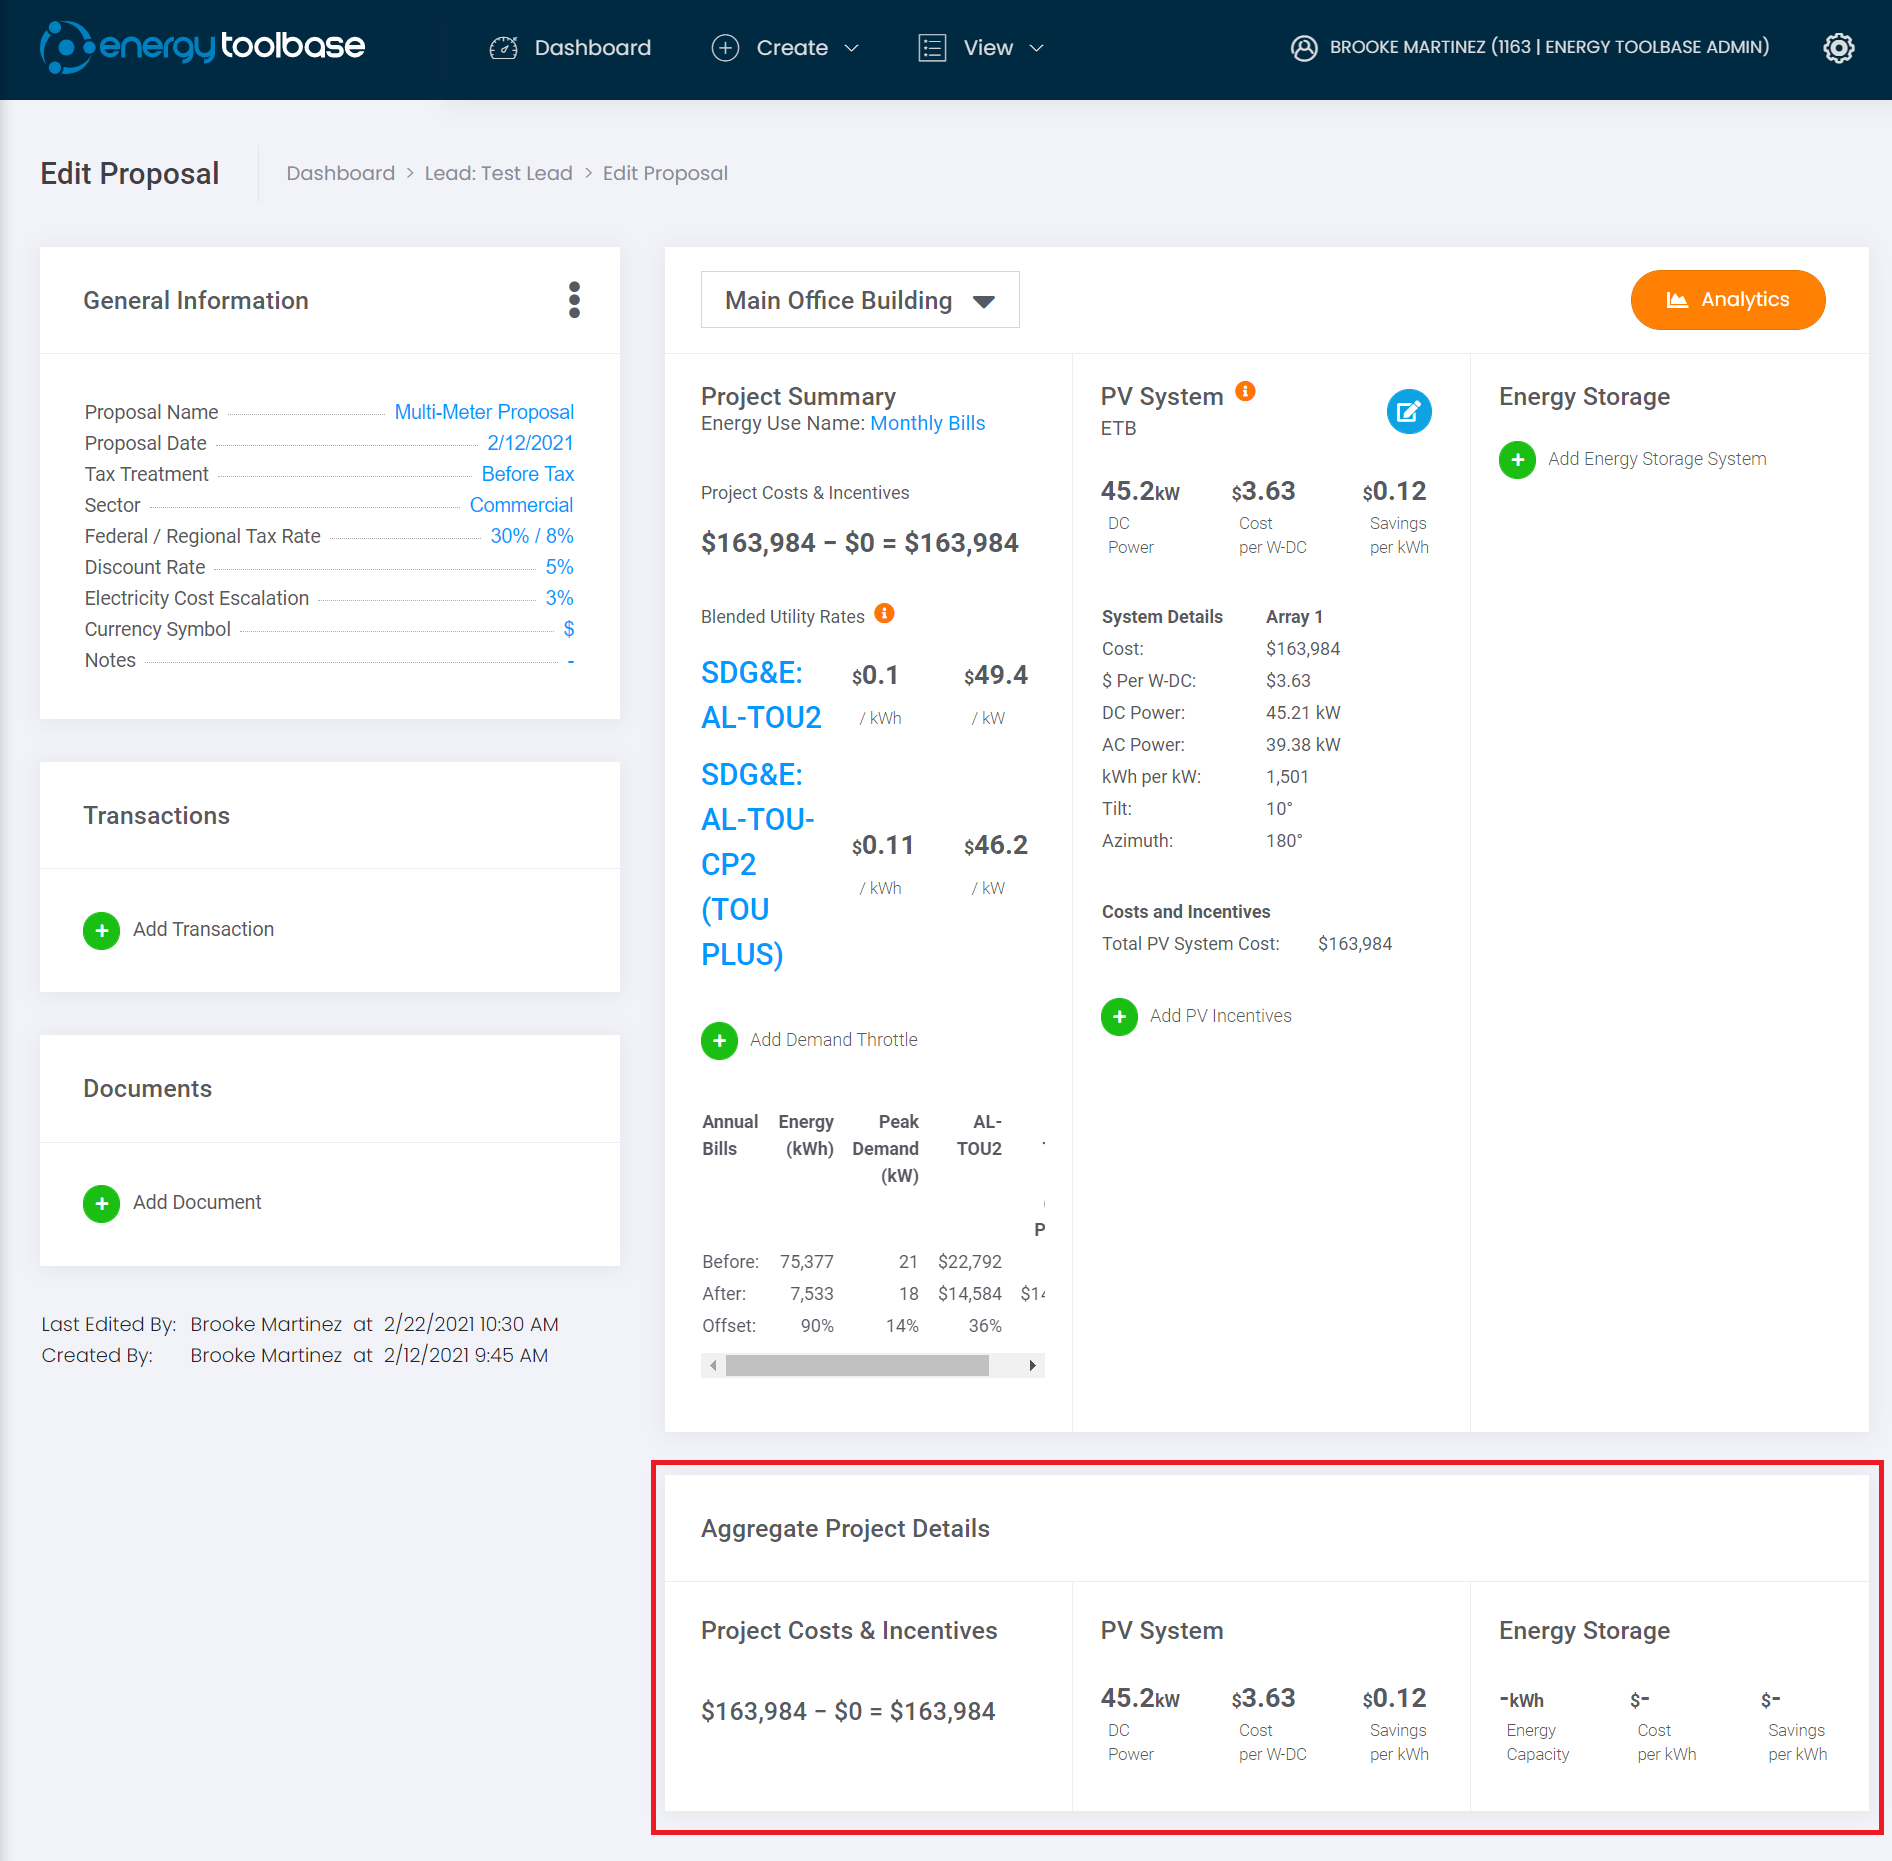Open the Dashboard menu item

click(x=570, y=48)
